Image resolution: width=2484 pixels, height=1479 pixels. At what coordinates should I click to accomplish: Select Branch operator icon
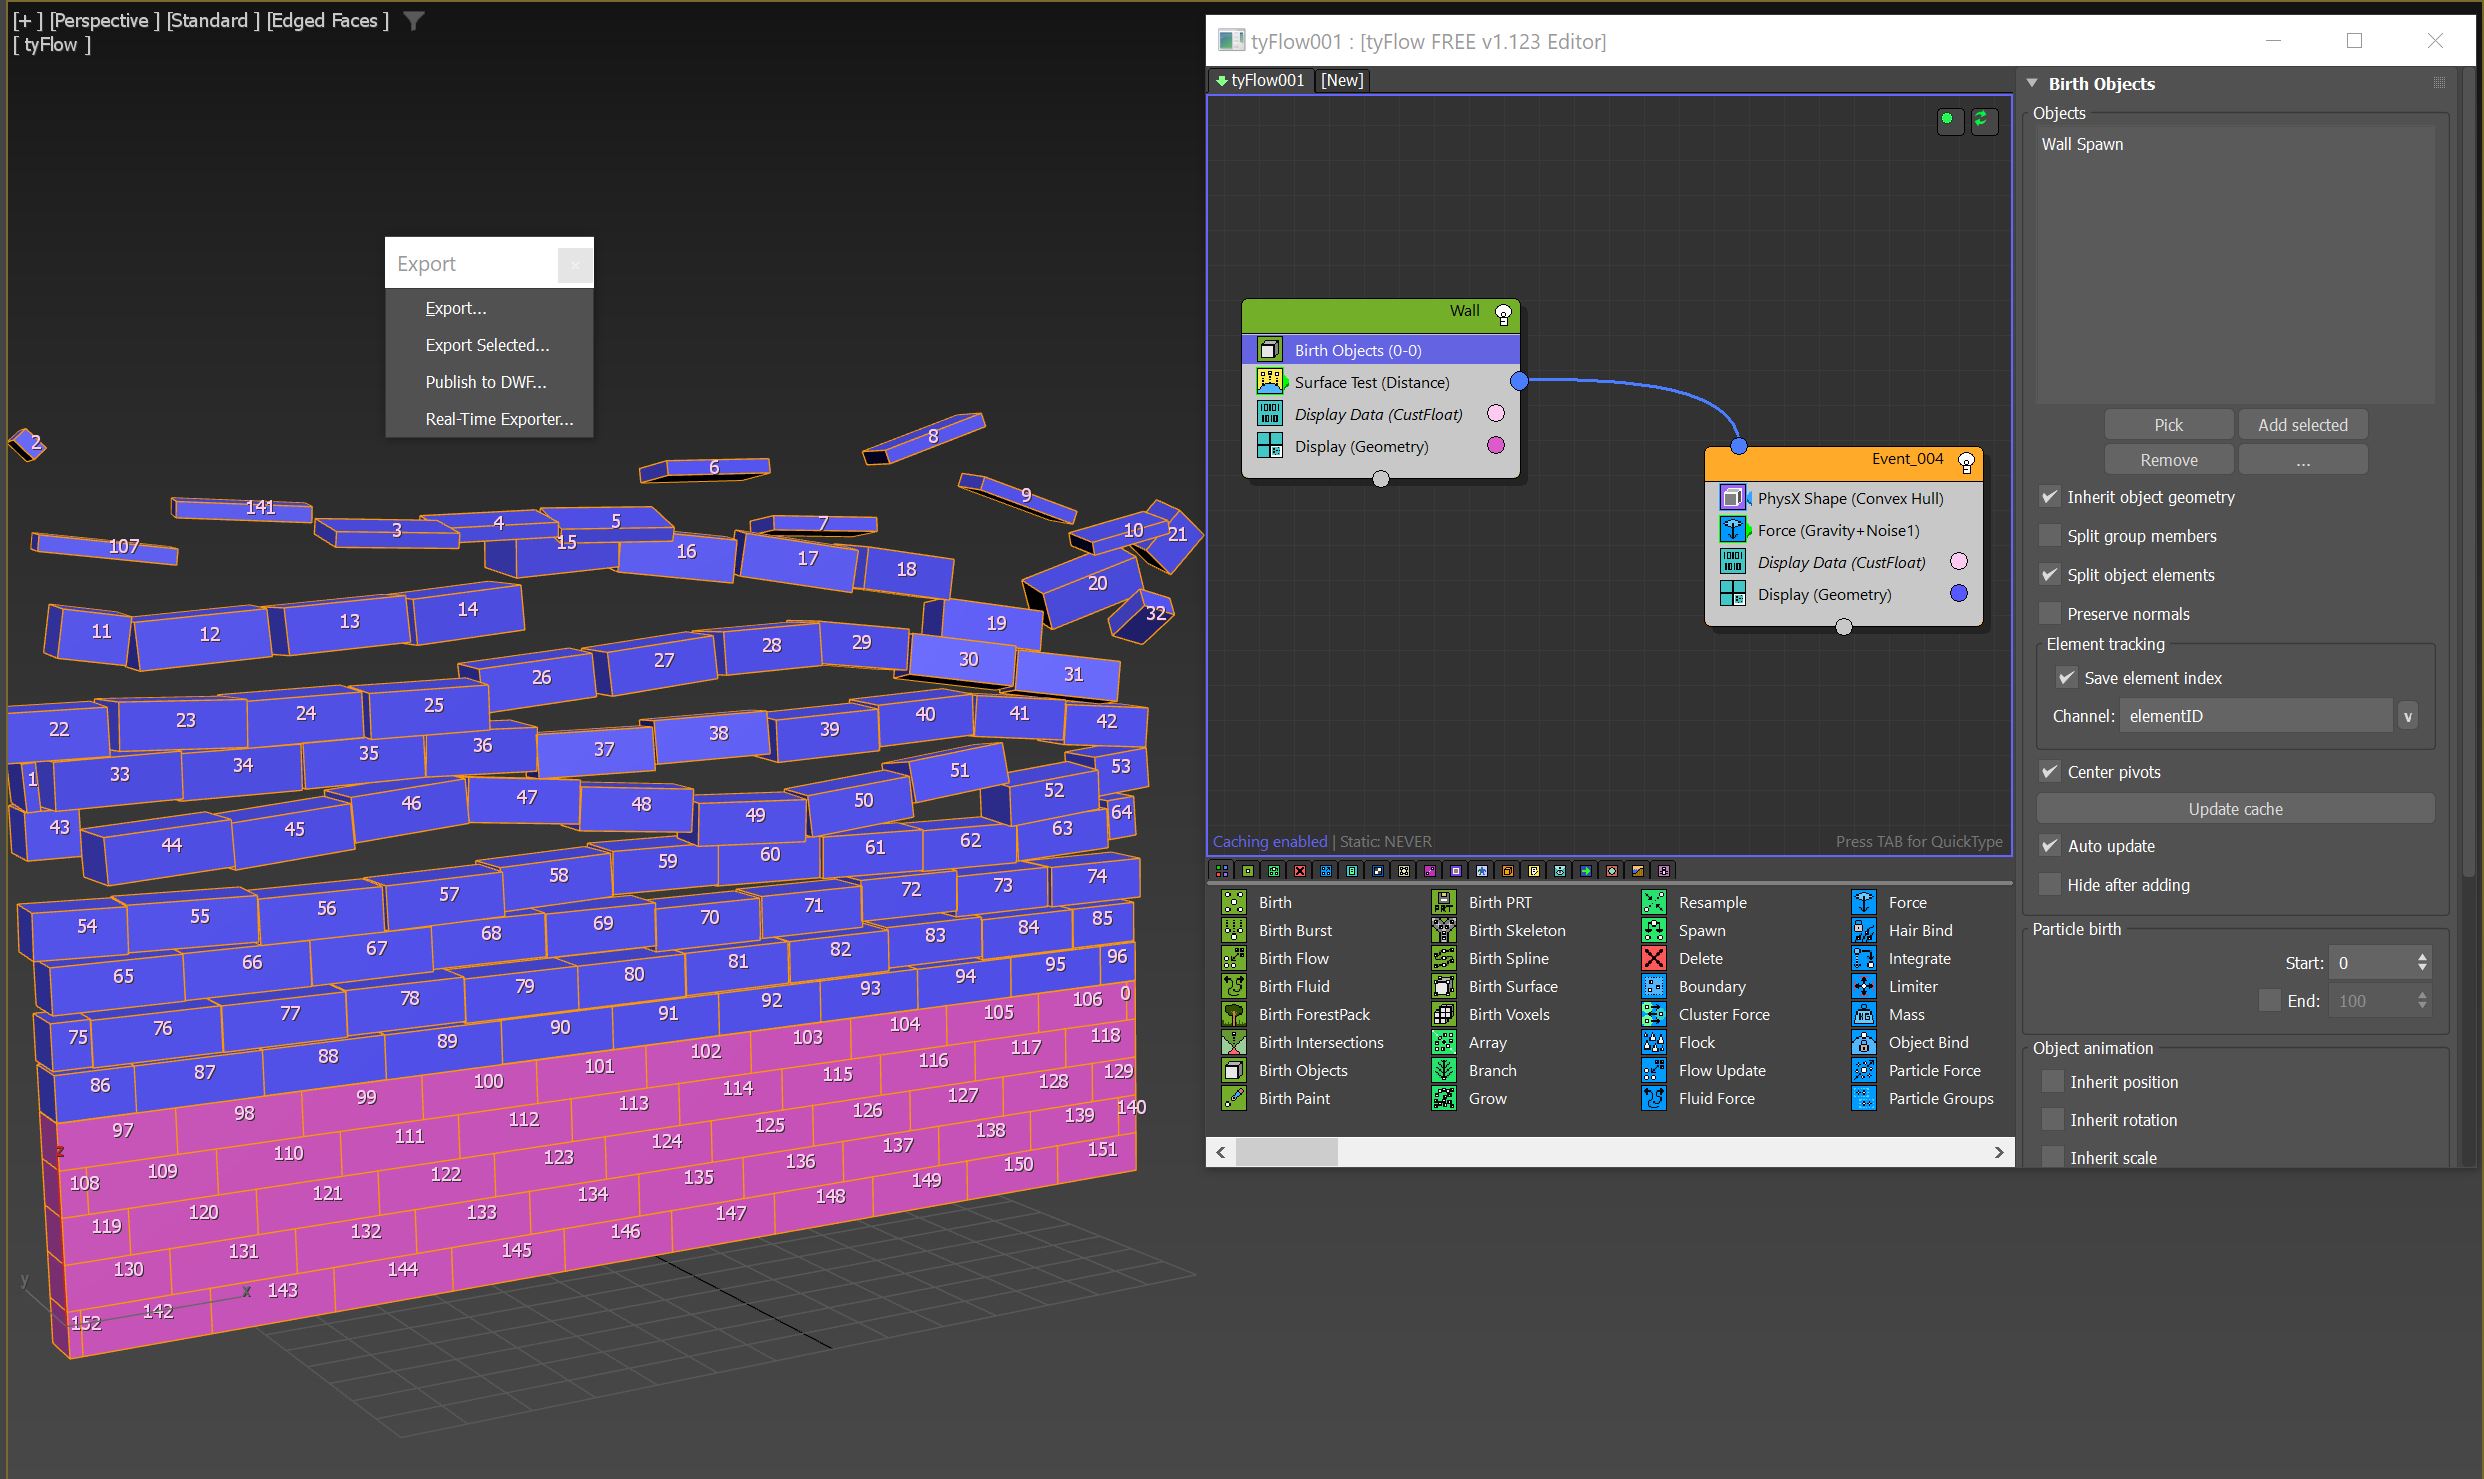[1444, 1070]
